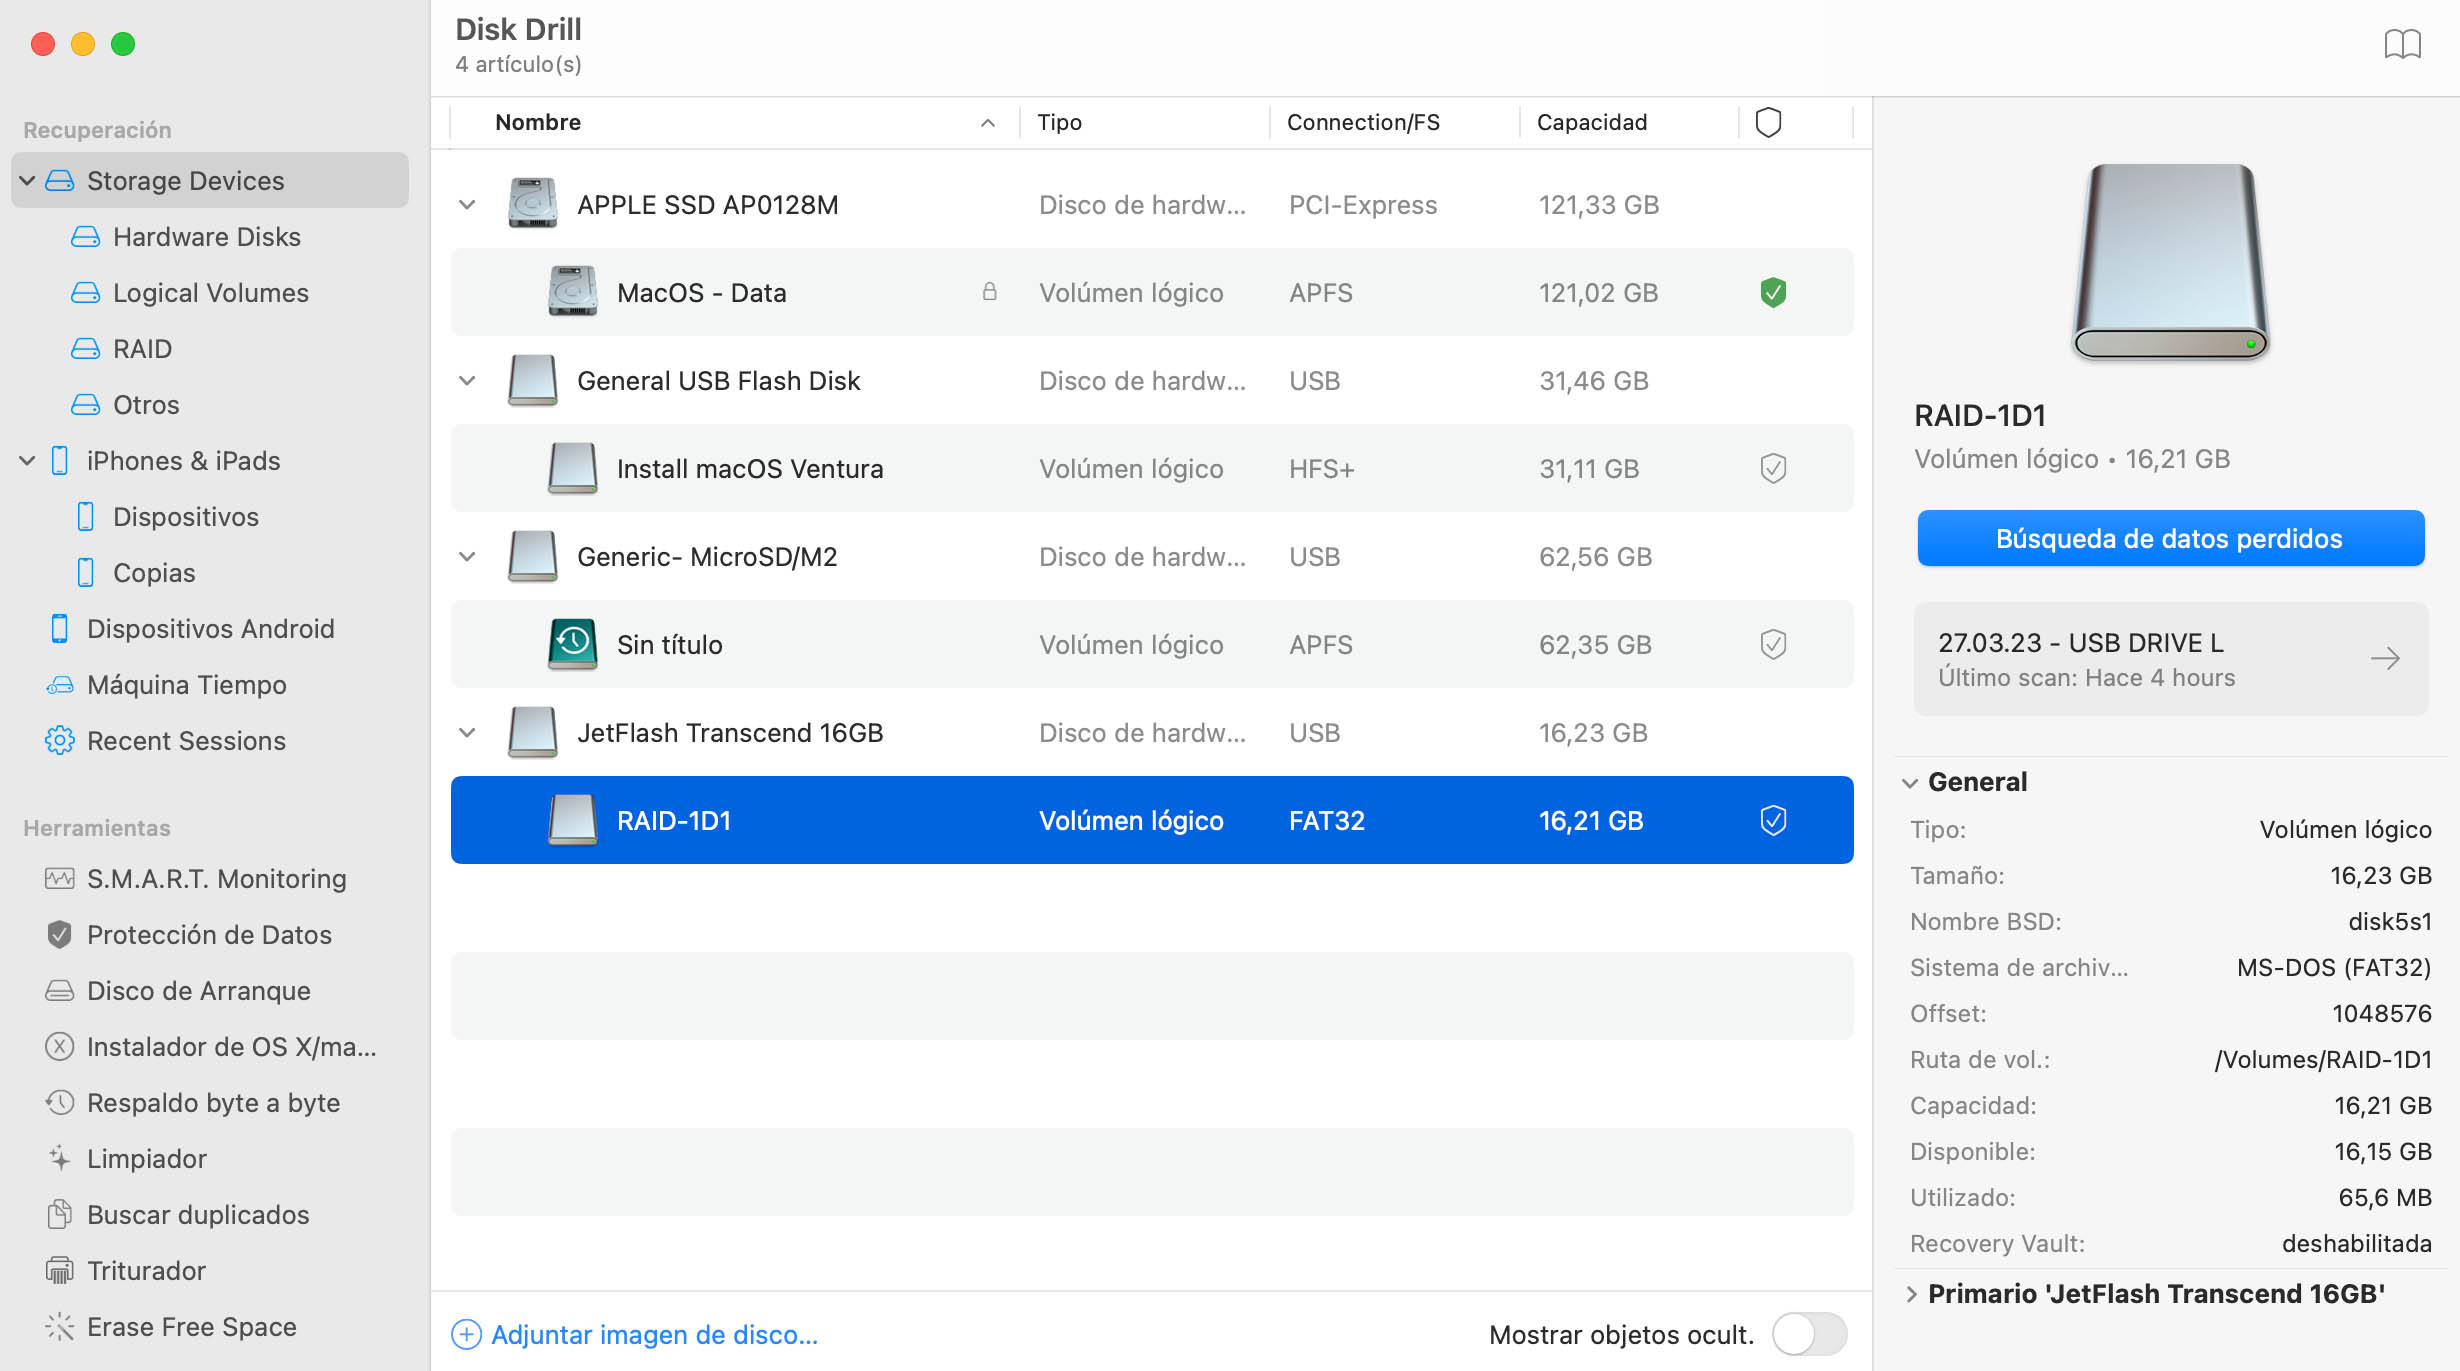Click the disk5s1 BSD name value
The width and height of the screenshot is (2460, 1371).
[2390, 922]
